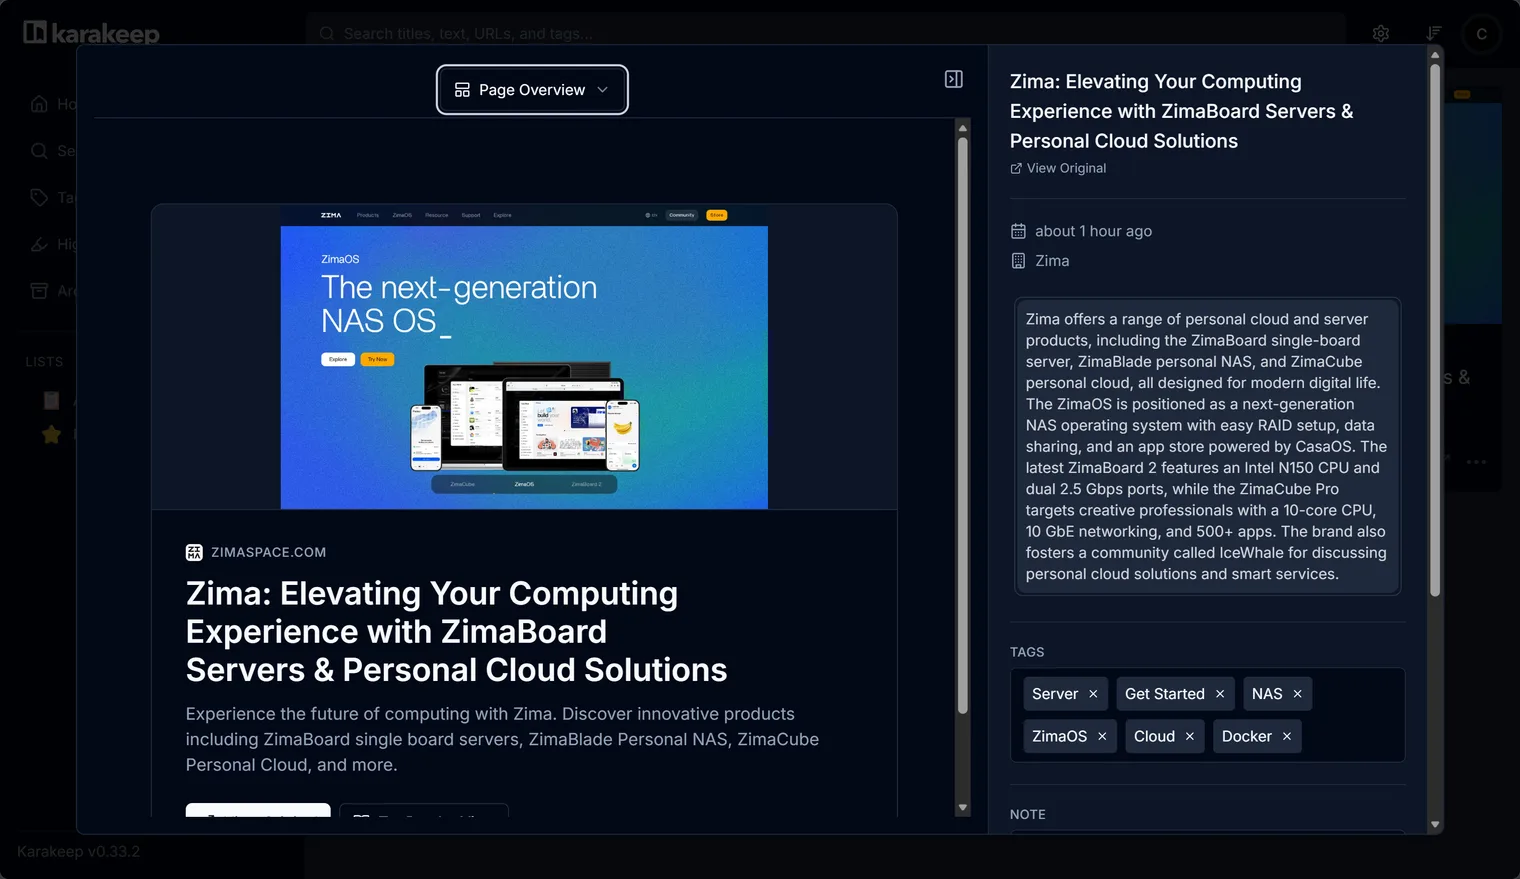Click the 'Karakeep v0.33.2' version text
1520x879 pixels.
click(x=78, y=852)
